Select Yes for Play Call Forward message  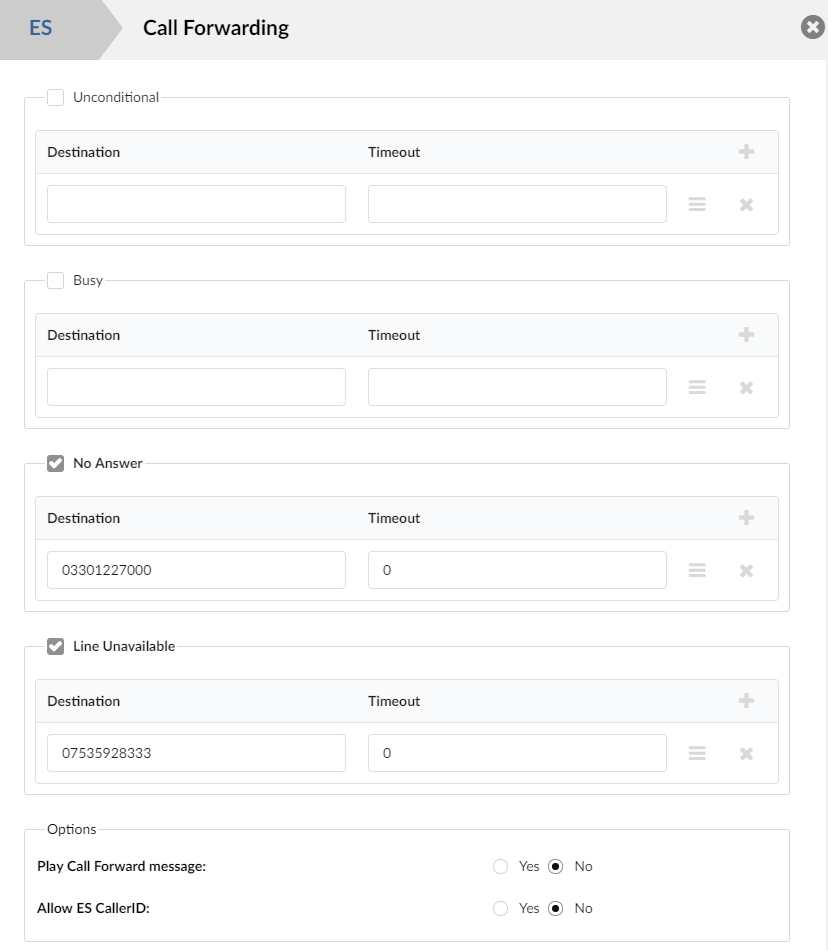click(501, 867)
